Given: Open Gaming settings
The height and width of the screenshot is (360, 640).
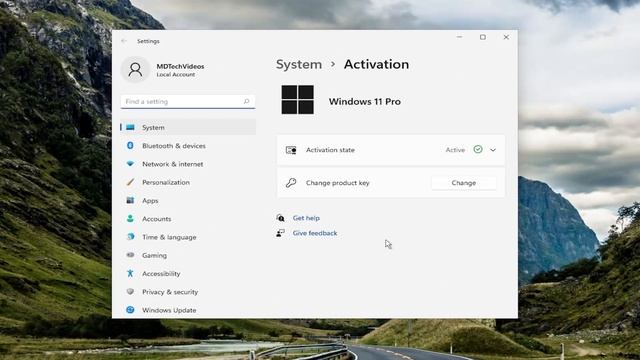Looking at the screenshot, I should (188, 256).
